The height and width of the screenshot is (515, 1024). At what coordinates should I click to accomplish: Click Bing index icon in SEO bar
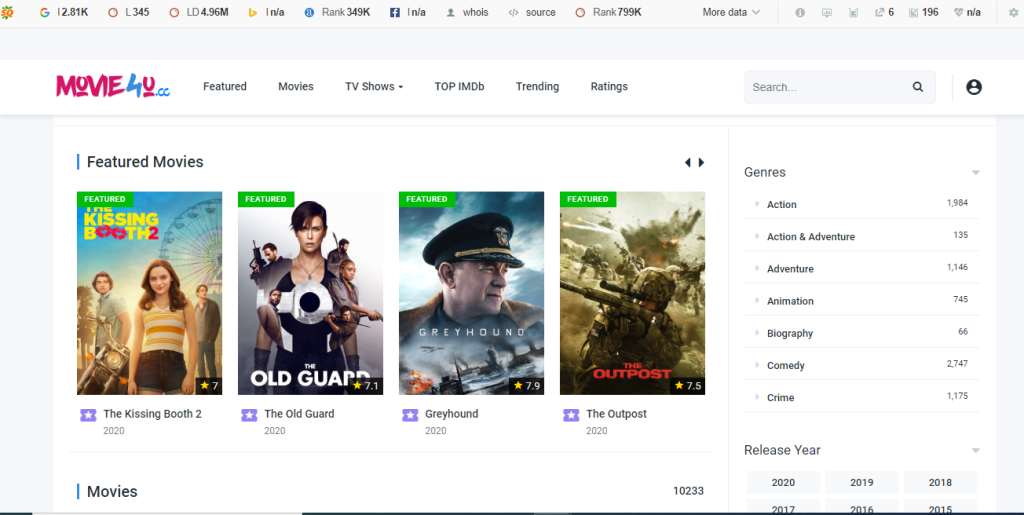253,12
